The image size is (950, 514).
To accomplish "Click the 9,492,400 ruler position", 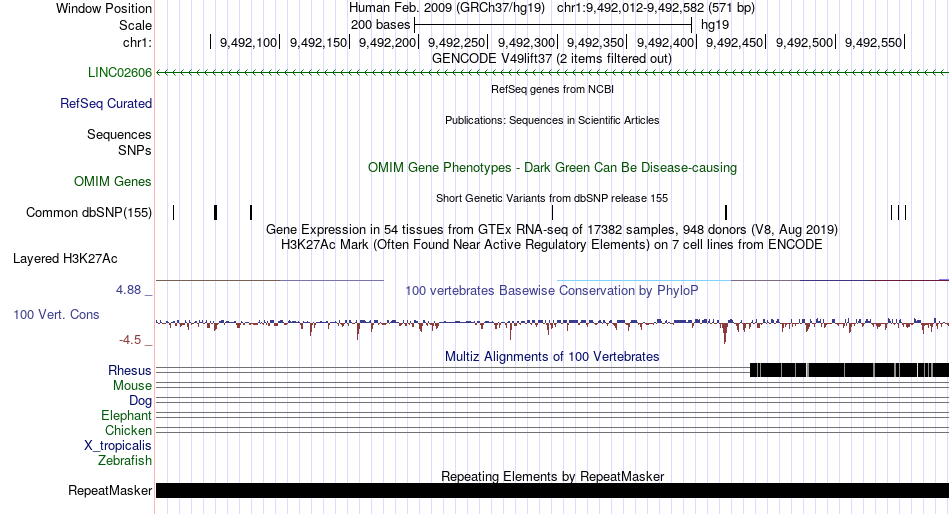I will (x=665, y=42).
